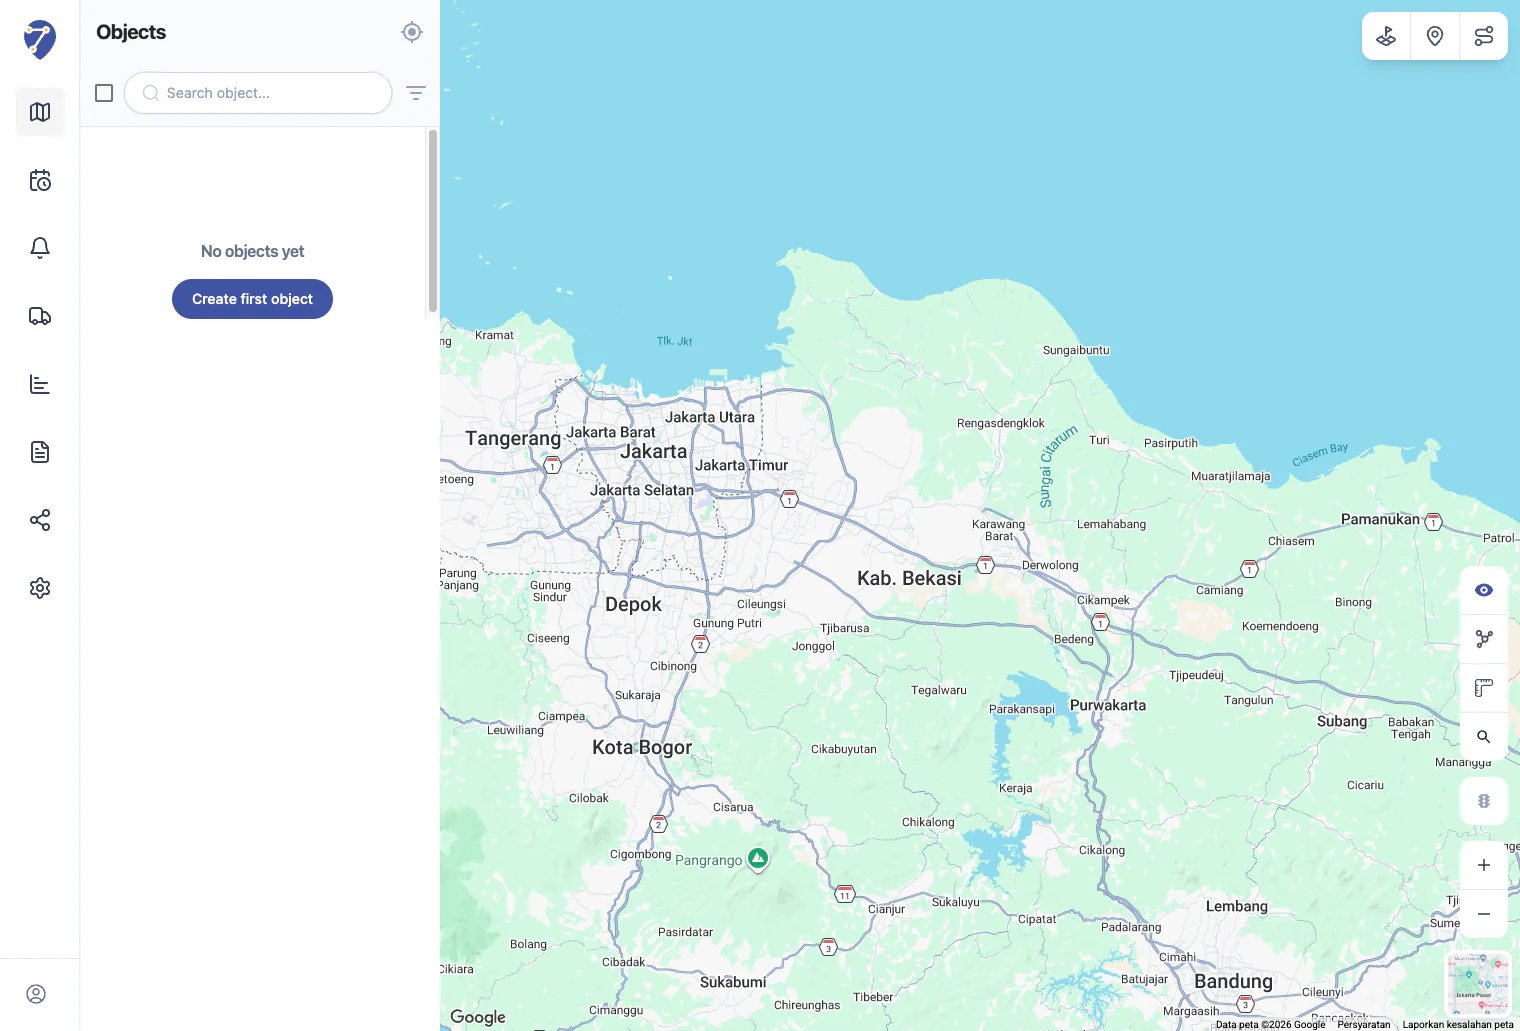Click the Rengasdengklok label on the map
Screen dimensions: 1520x1031
(x=1001, y=423)
